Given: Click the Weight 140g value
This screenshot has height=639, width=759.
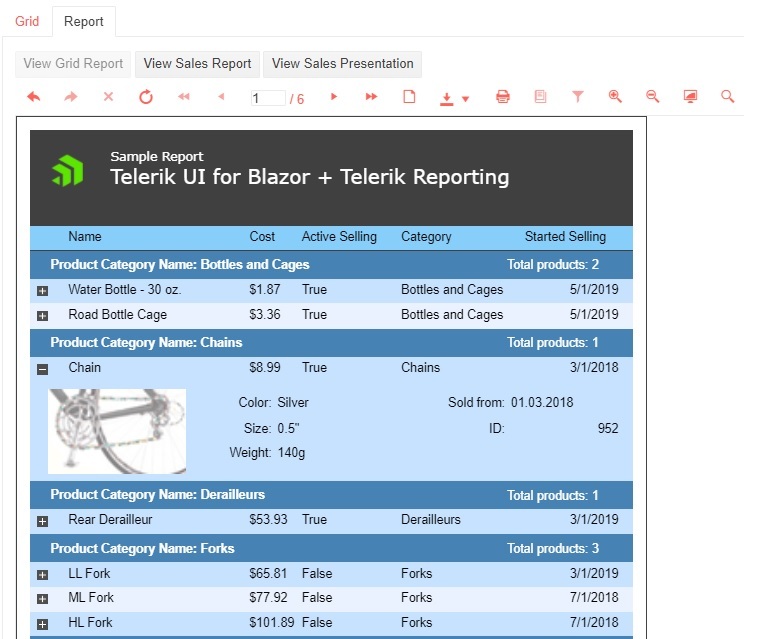Looking at the screenshot, I should (x=291, y=453).
